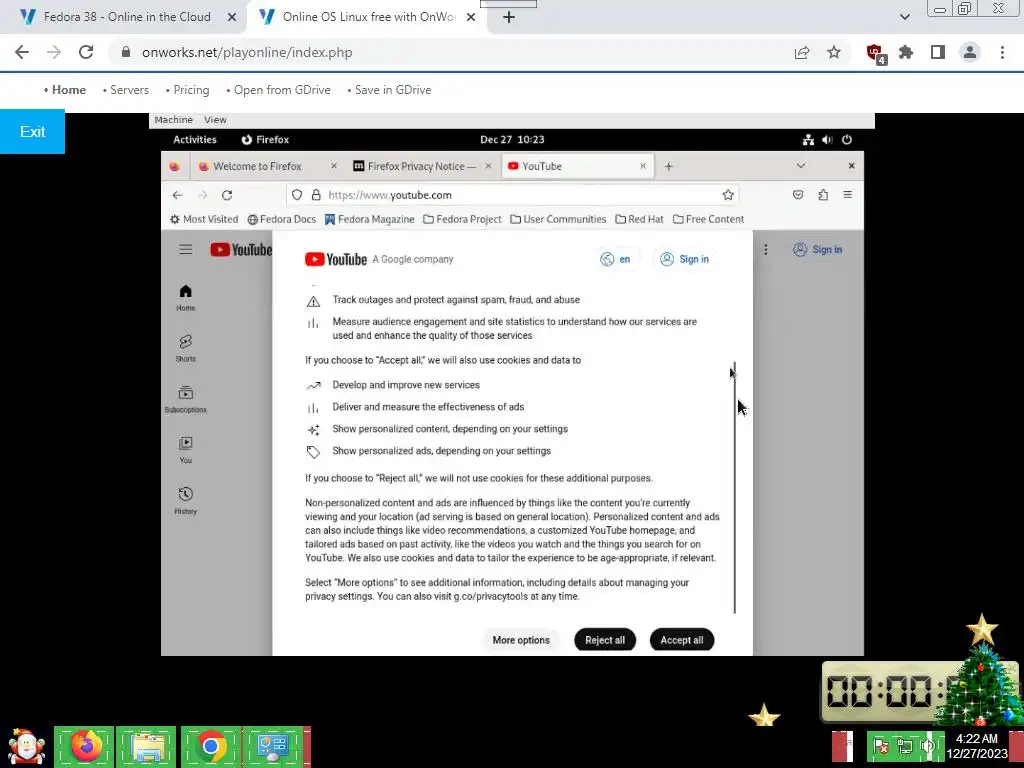Open OnWorks Pricing link
This screenshot has width=1024, height=768.
(x=191, y=90)
